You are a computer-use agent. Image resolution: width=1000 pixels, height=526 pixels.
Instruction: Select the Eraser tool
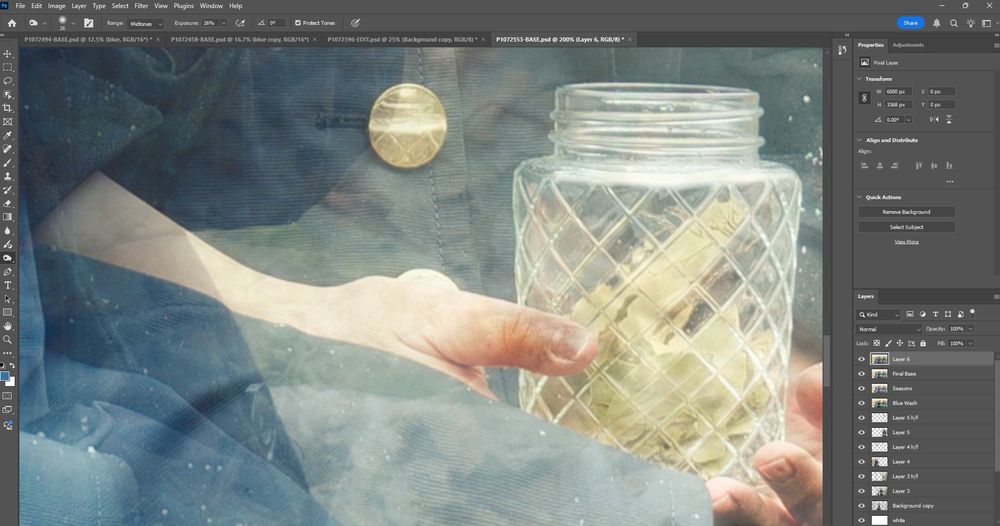[8, 203]
